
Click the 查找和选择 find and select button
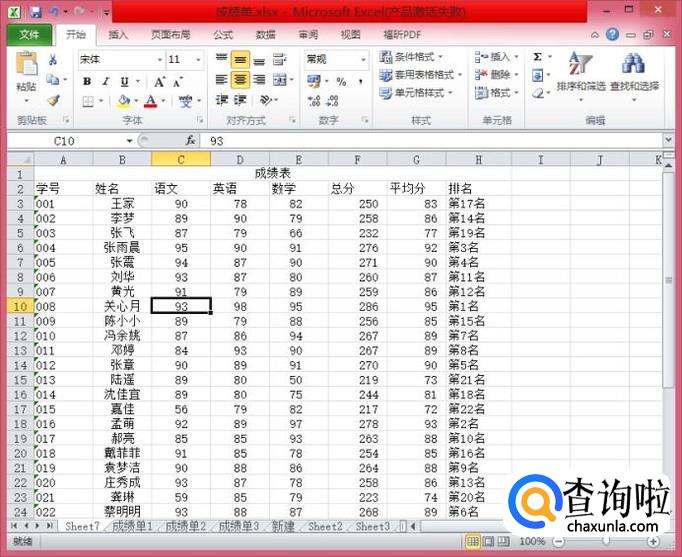[x=634, y=75]
